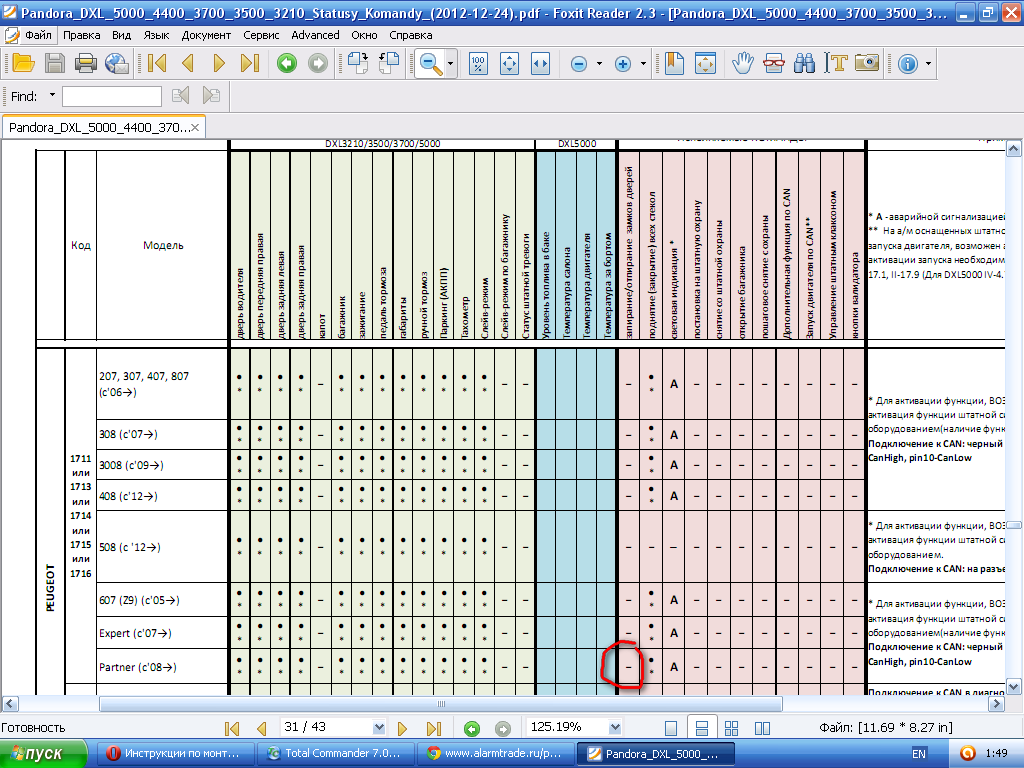Click the round zoom in button
This screenshot has width=1024, height=768.
tap(623, 64)
